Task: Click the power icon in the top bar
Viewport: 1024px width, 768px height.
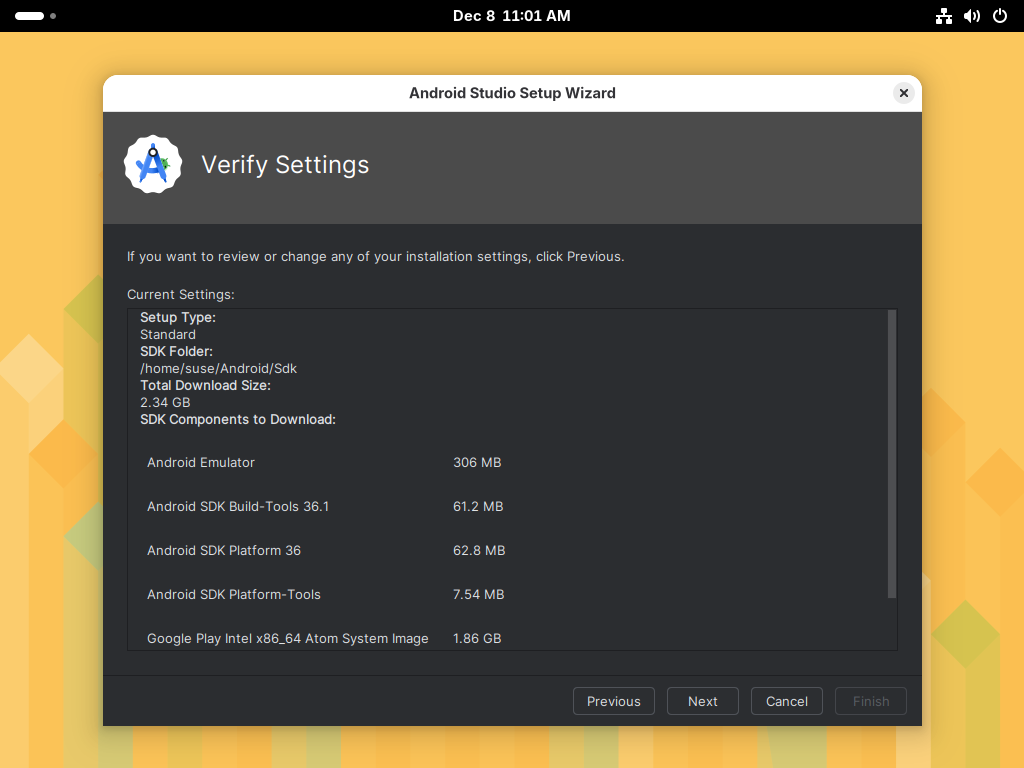Action: (x=999, y=16)
